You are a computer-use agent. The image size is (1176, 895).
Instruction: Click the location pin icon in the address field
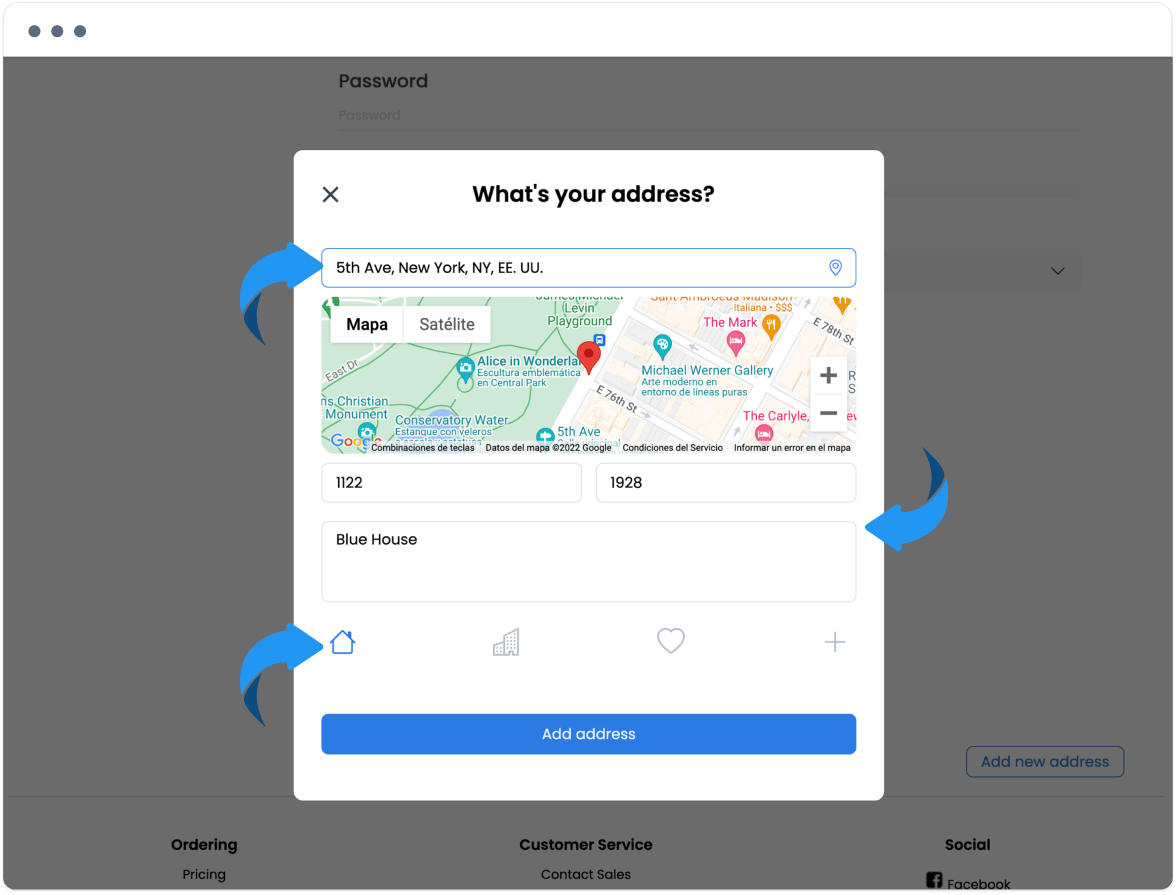pyautogui.click(x=835, y=268)
